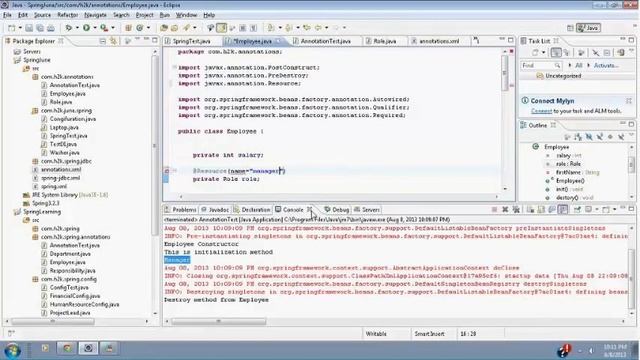Toggle Categorized view in Task List toolbar
The image size is (640, 360).
pyautogui.click(x=556, y=53)
